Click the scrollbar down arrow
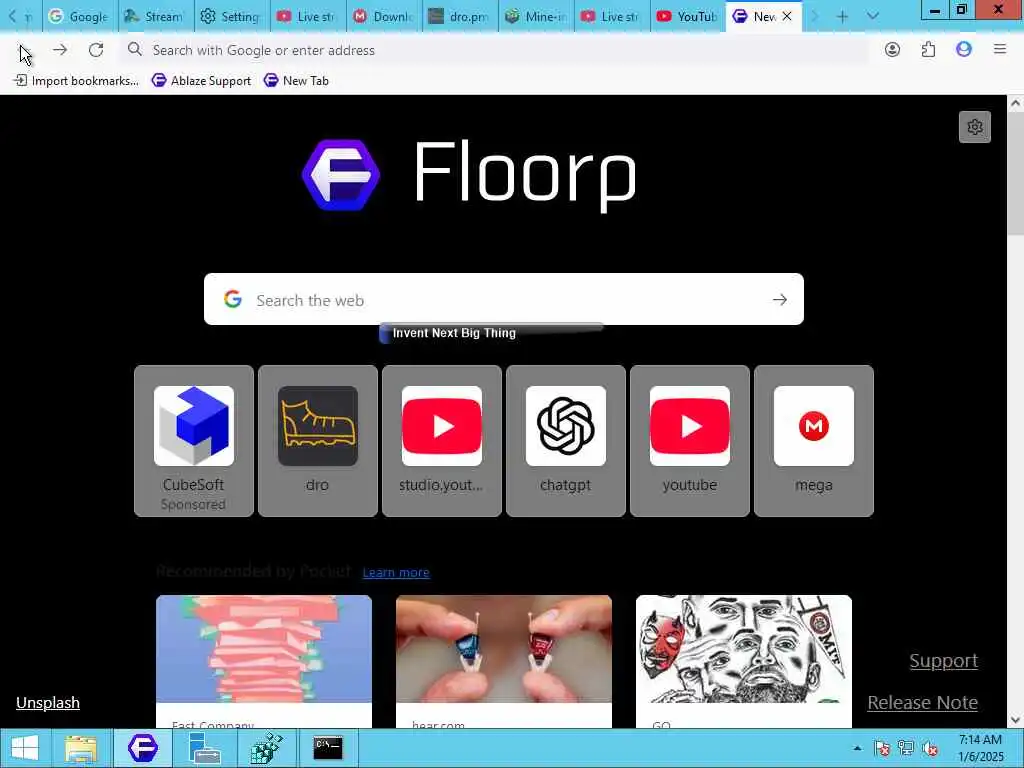Screen dimensions: 1024x768 click(x=1015, y=720)
